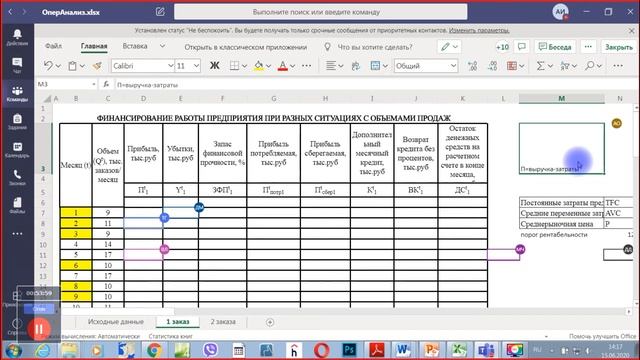
Task: Open Teams Chat in sidebar
Action: point(17,65)
